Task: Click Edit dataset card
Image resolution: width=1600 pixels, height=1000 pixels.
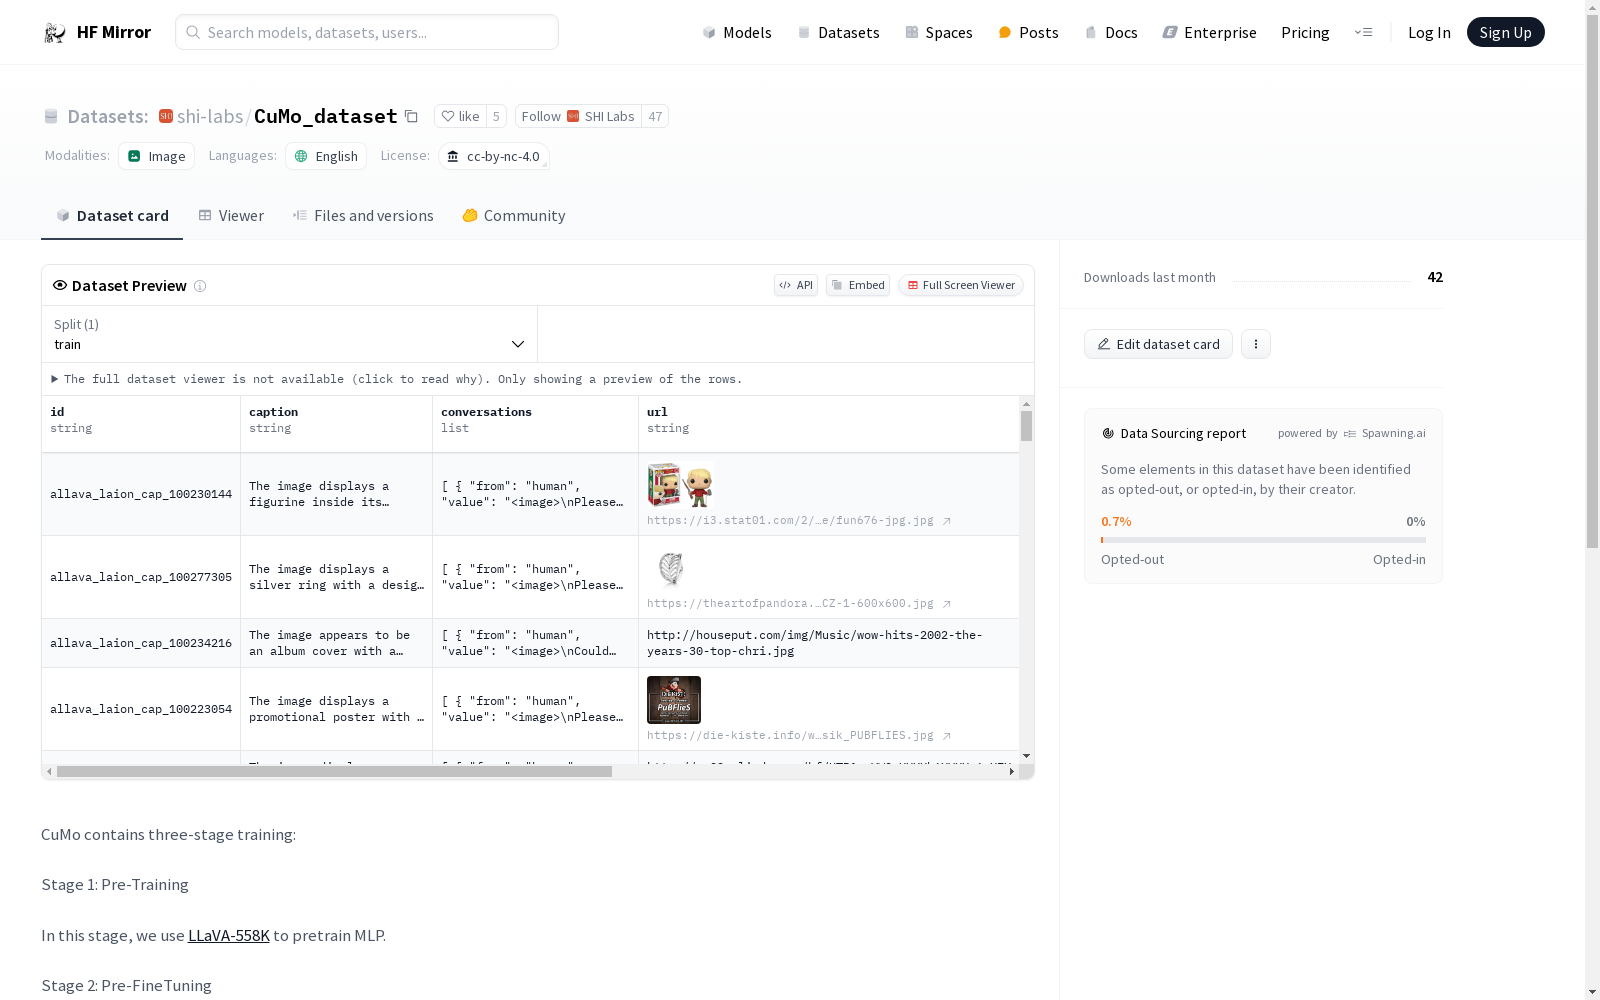Action: click(1158, 344)
